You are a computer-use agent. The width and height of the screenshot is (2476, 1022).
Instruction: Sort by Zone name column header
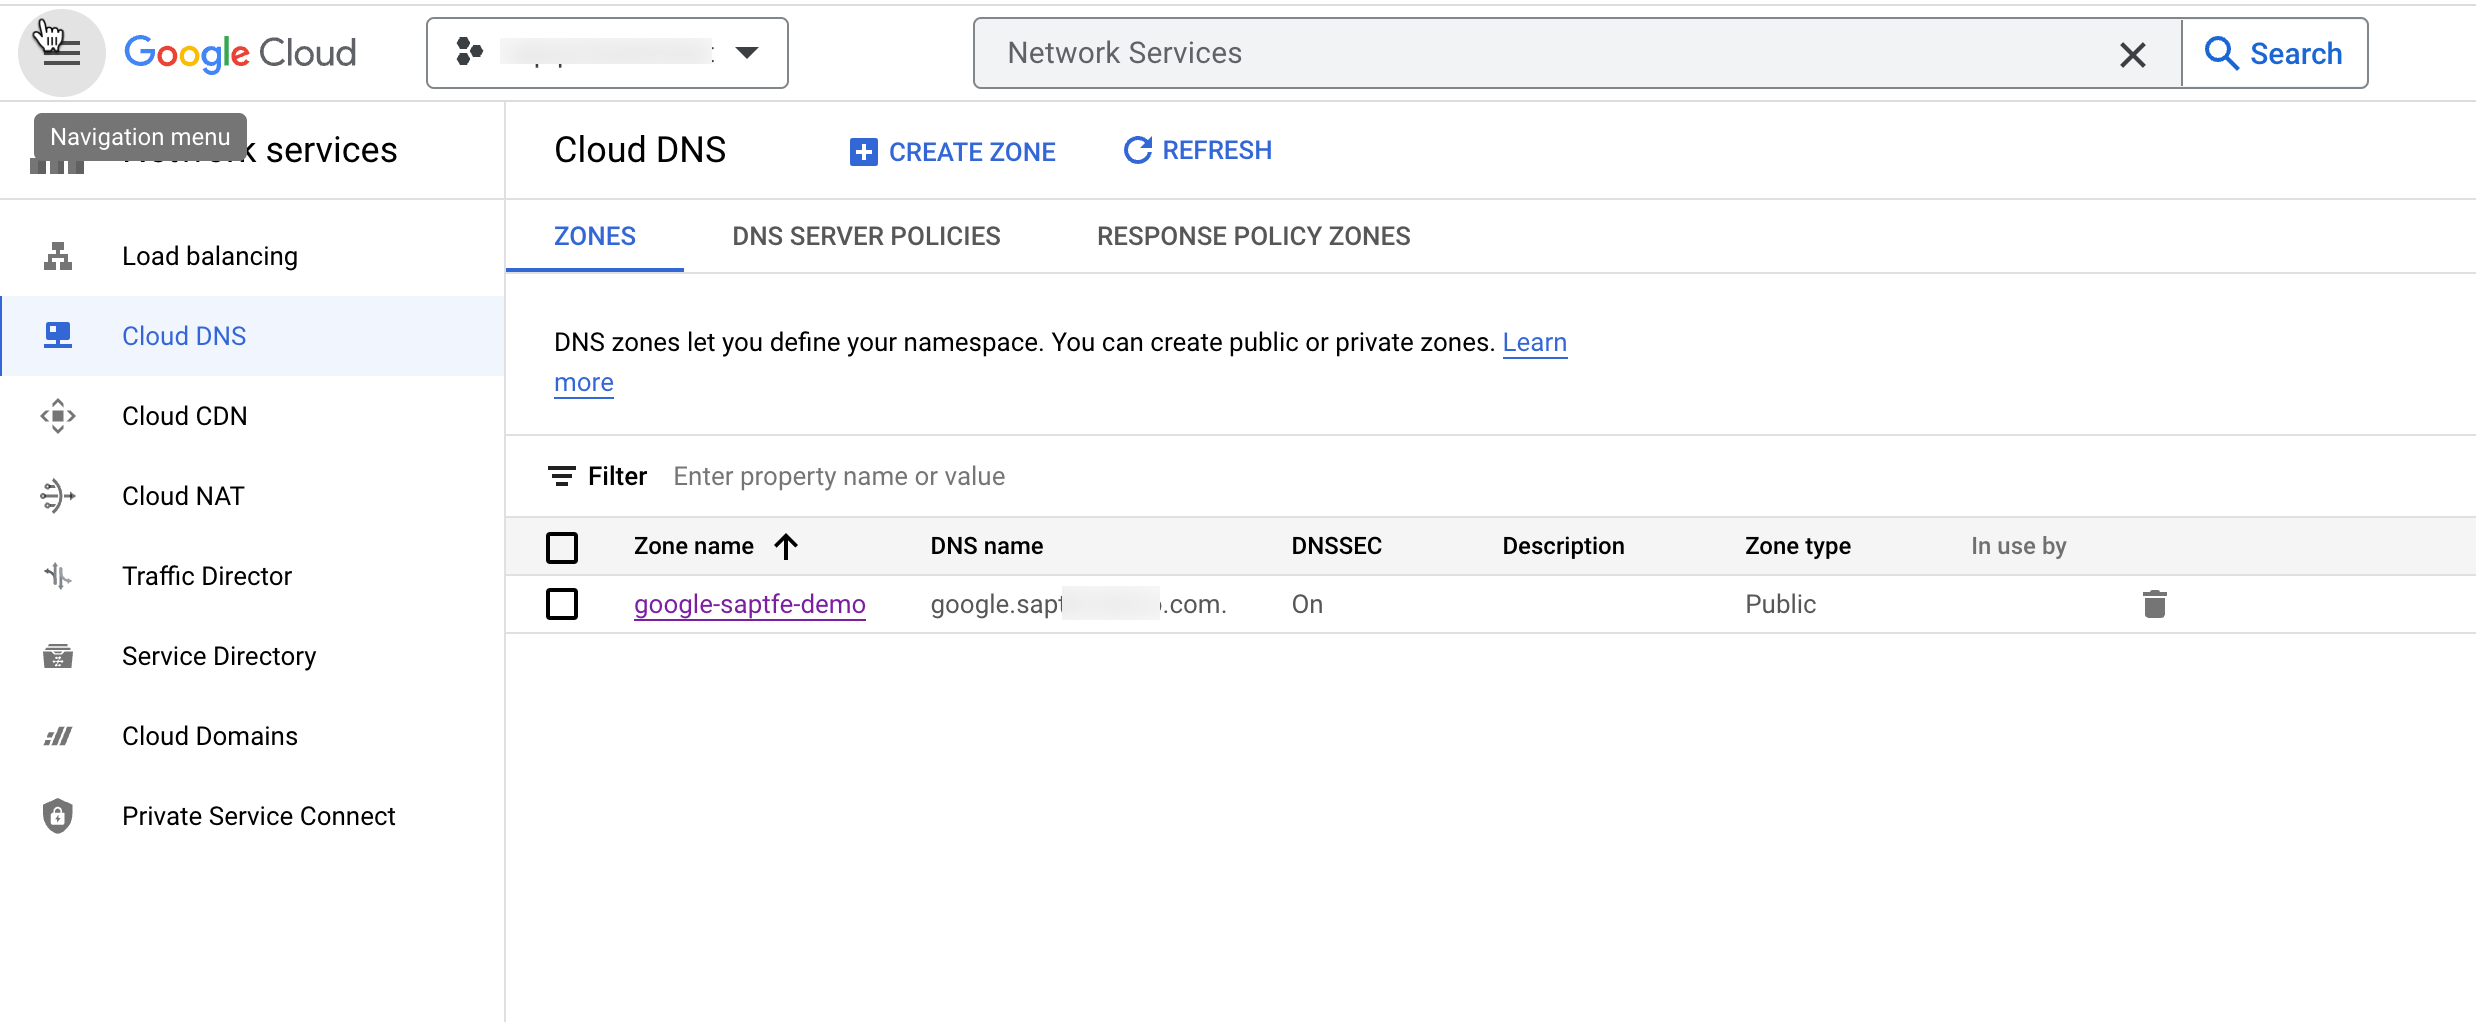[694, 546]
